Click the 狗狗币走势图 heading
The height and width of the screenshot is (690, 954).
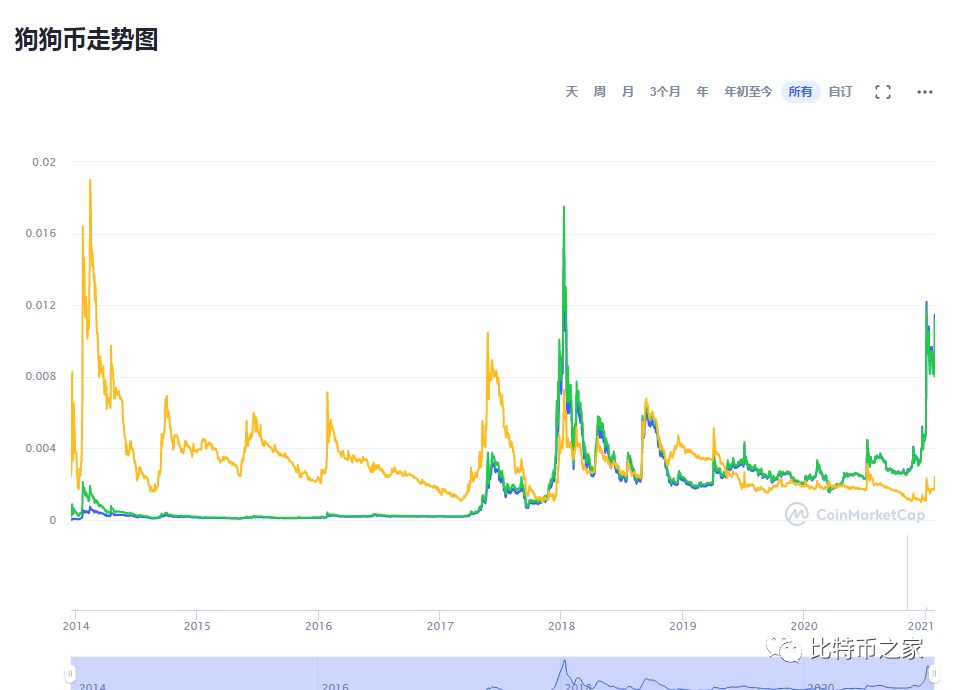pyautogui.click(x=86, y=40)
